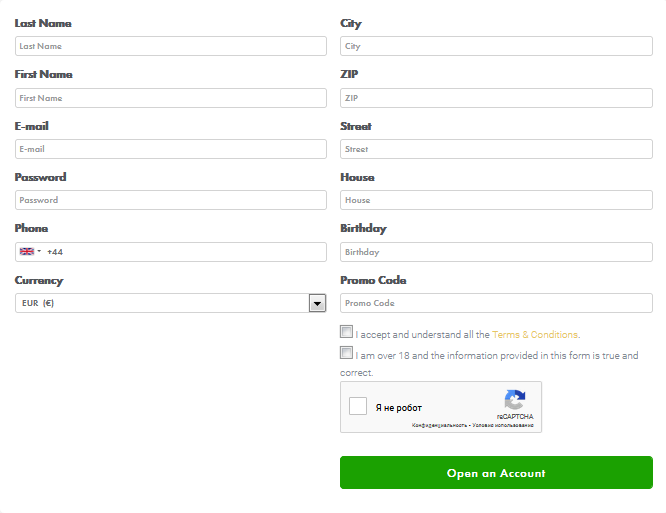Accept the Terms & Conditions checkbox
Screen dimensions: 666x513
(347, 333)
